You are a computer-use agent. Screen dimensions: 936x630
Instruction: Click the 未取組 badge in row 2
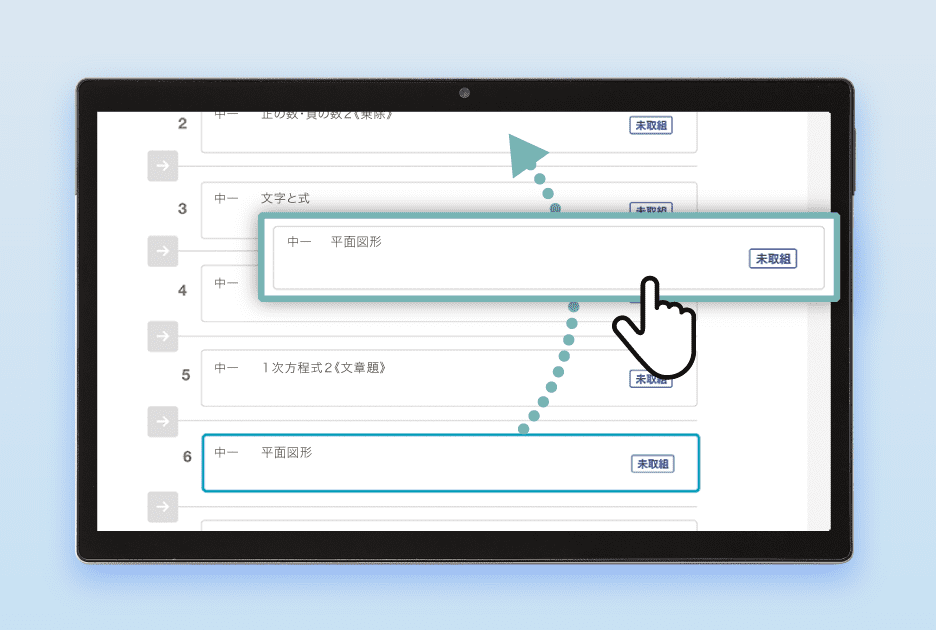coord(651,125)
